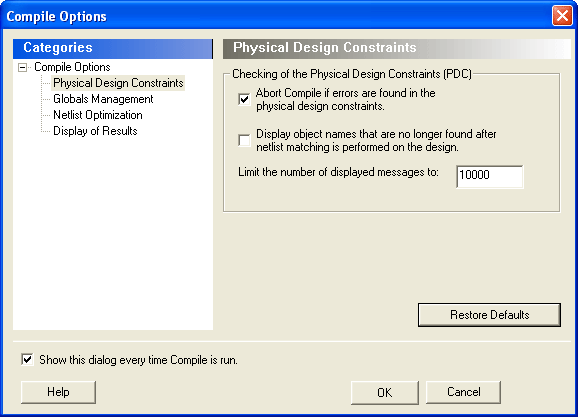Open the Display of Results category
The image size is (578, 417).
point(95,131)
